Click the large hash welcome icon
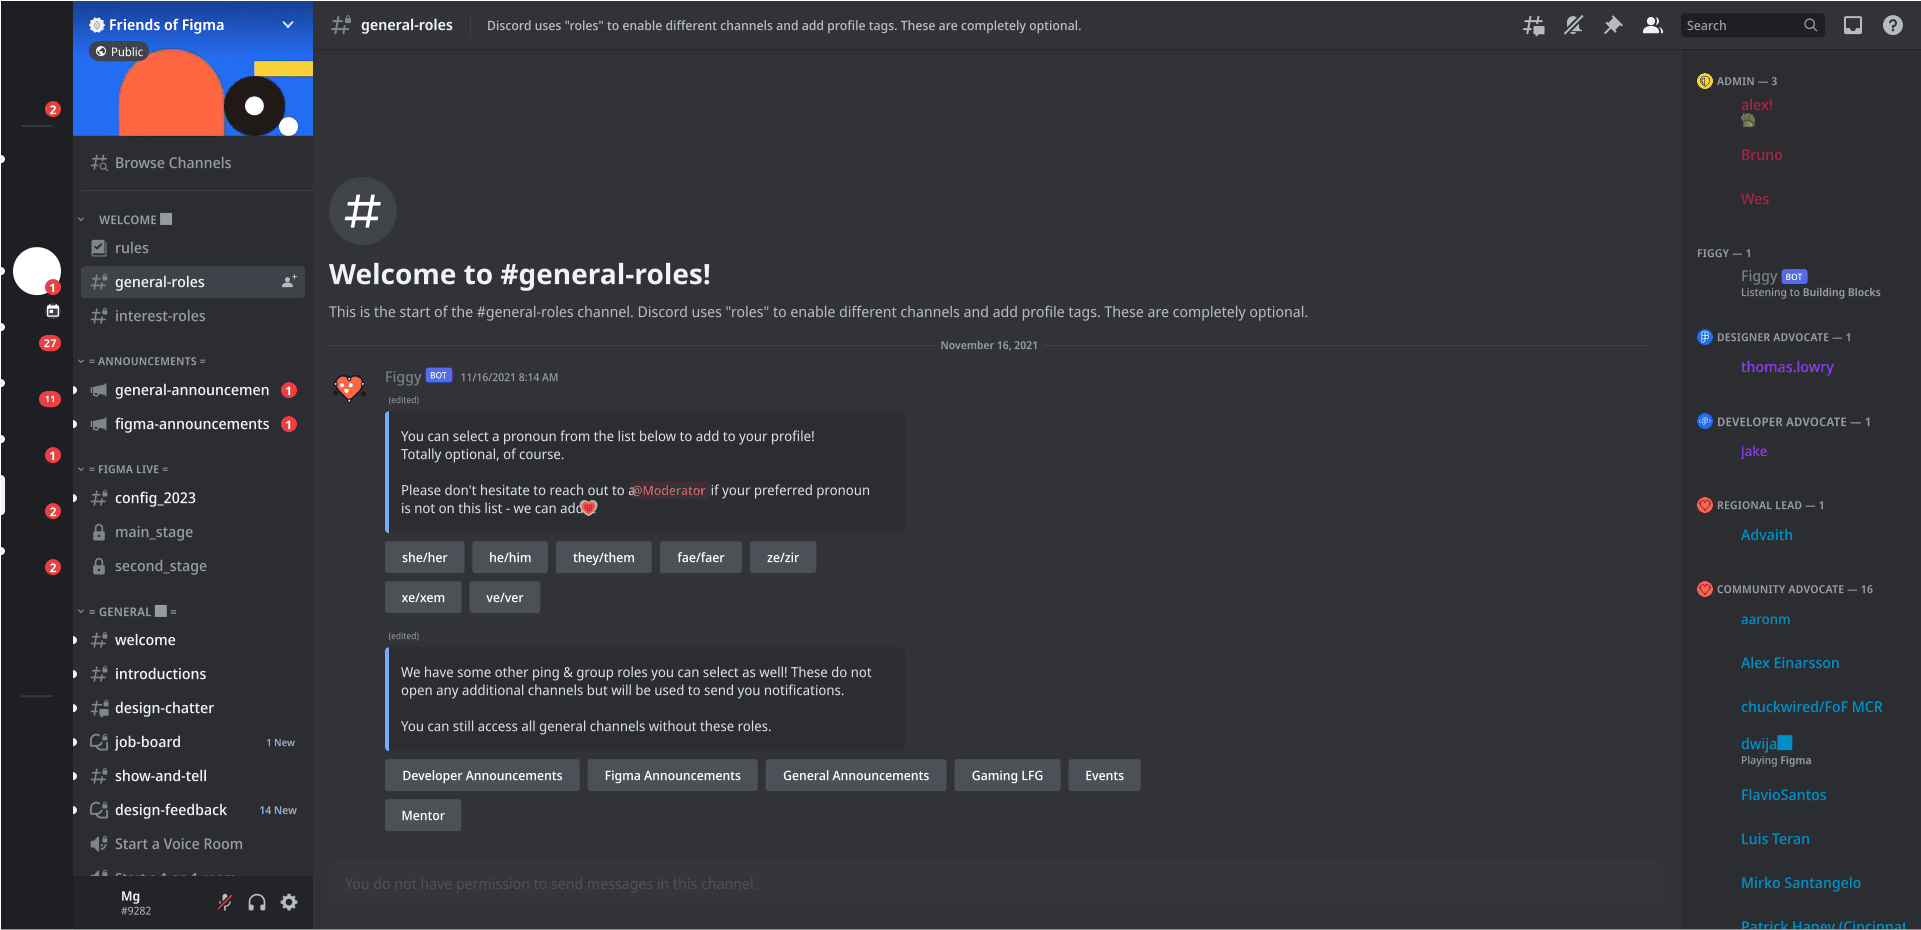Image resolution: width=1921 pixels, height=930 pixels. pyautogui.click(x=363, y=211)
